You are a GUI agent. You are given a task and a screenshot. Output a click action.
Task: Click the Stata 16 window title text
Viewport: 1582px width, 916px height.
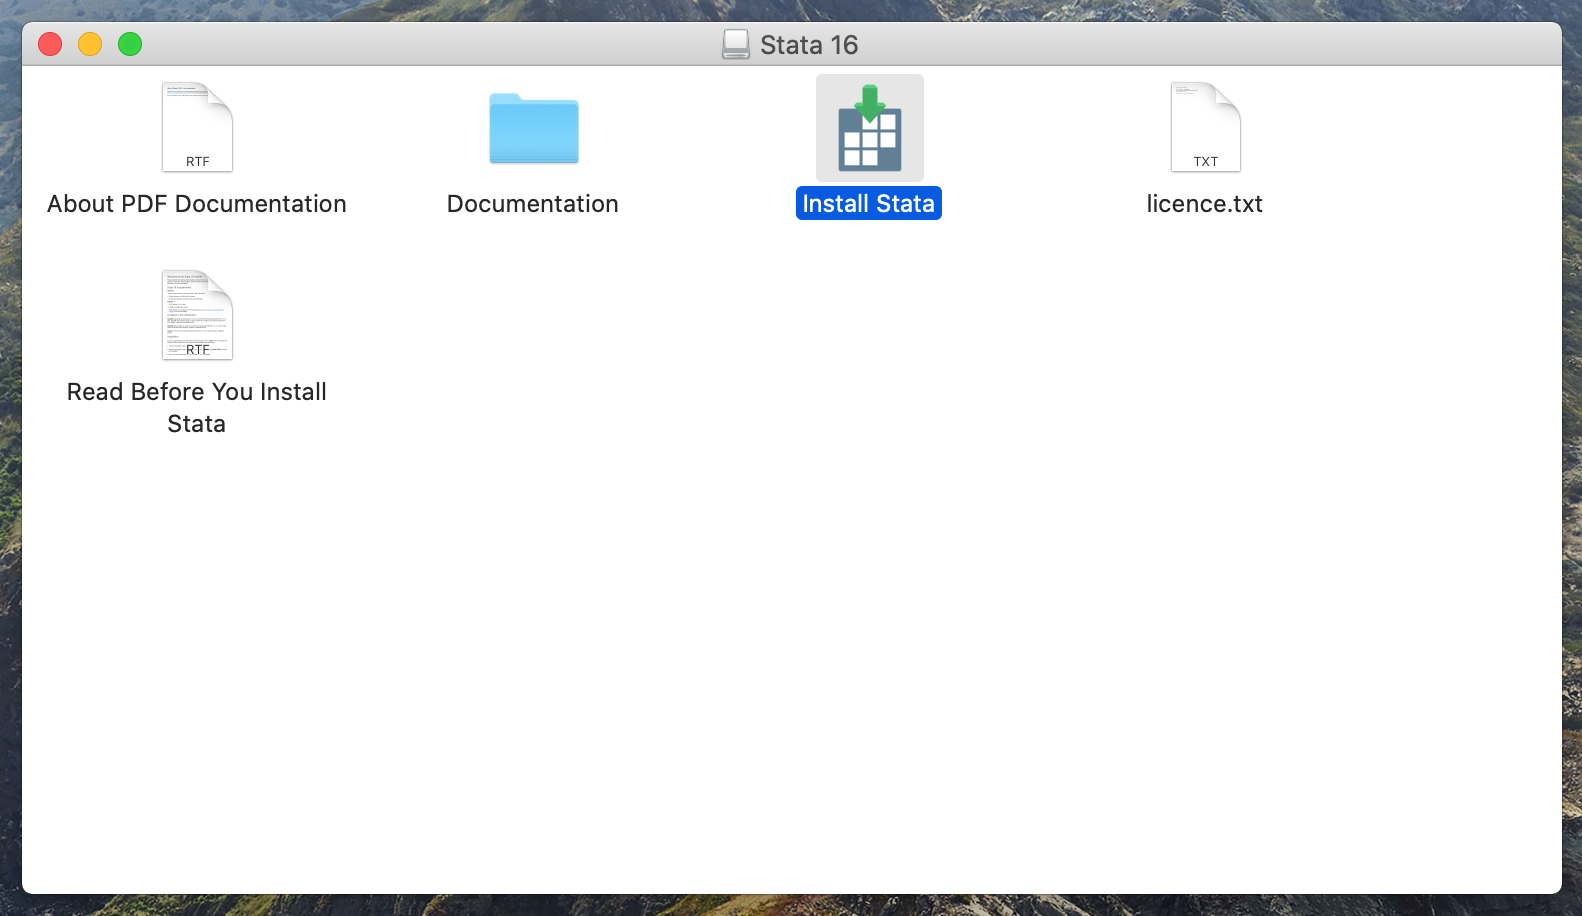pos(808,45)
